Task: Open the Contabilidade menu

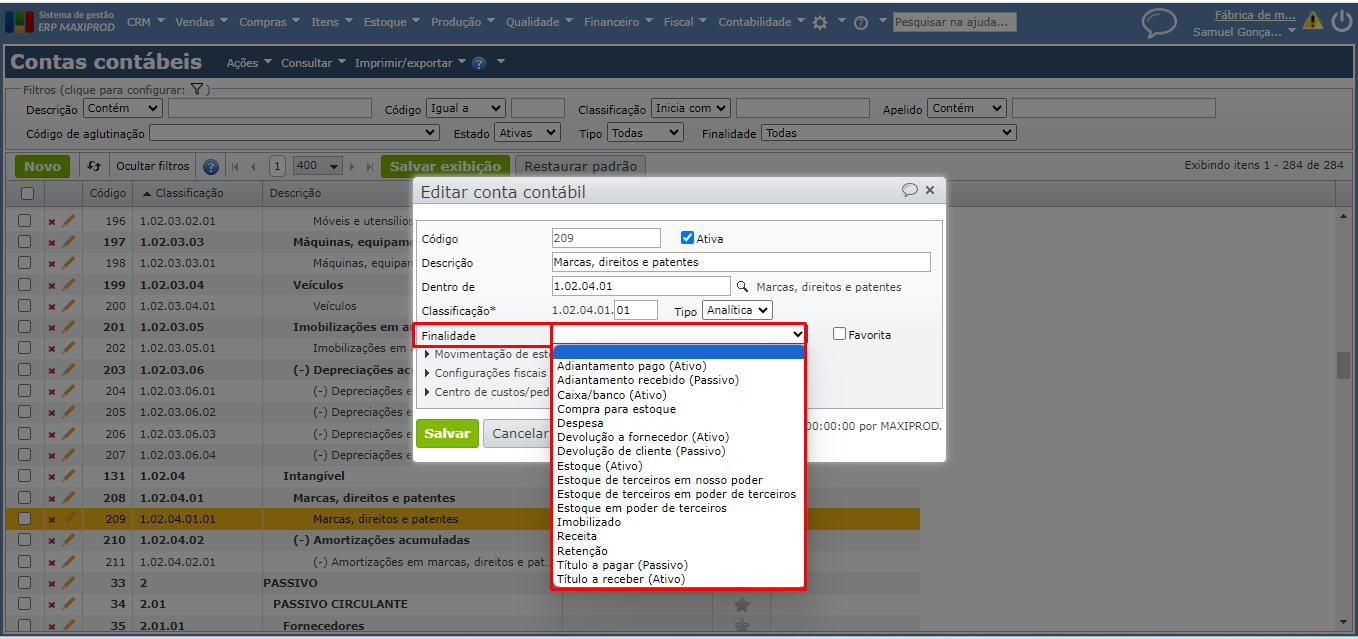Action: point(761,22)
